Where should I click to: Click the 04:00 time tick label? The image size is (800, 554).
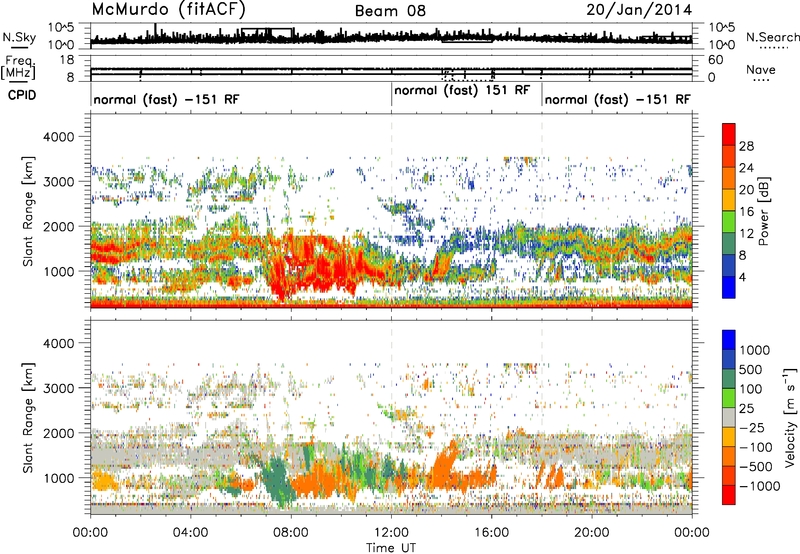190,533
